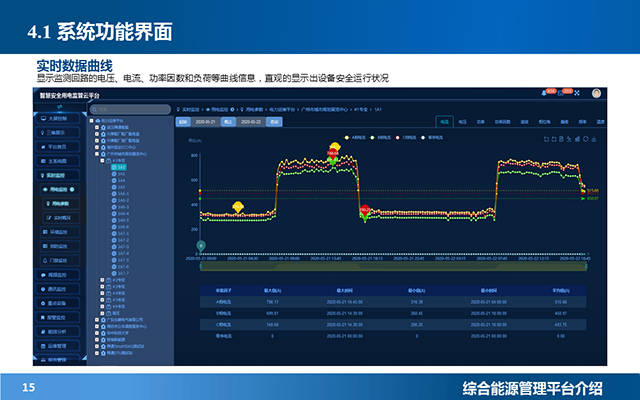Save chart as image download icon
Viewport: 640px width, 400px height.
pos(593,139)
